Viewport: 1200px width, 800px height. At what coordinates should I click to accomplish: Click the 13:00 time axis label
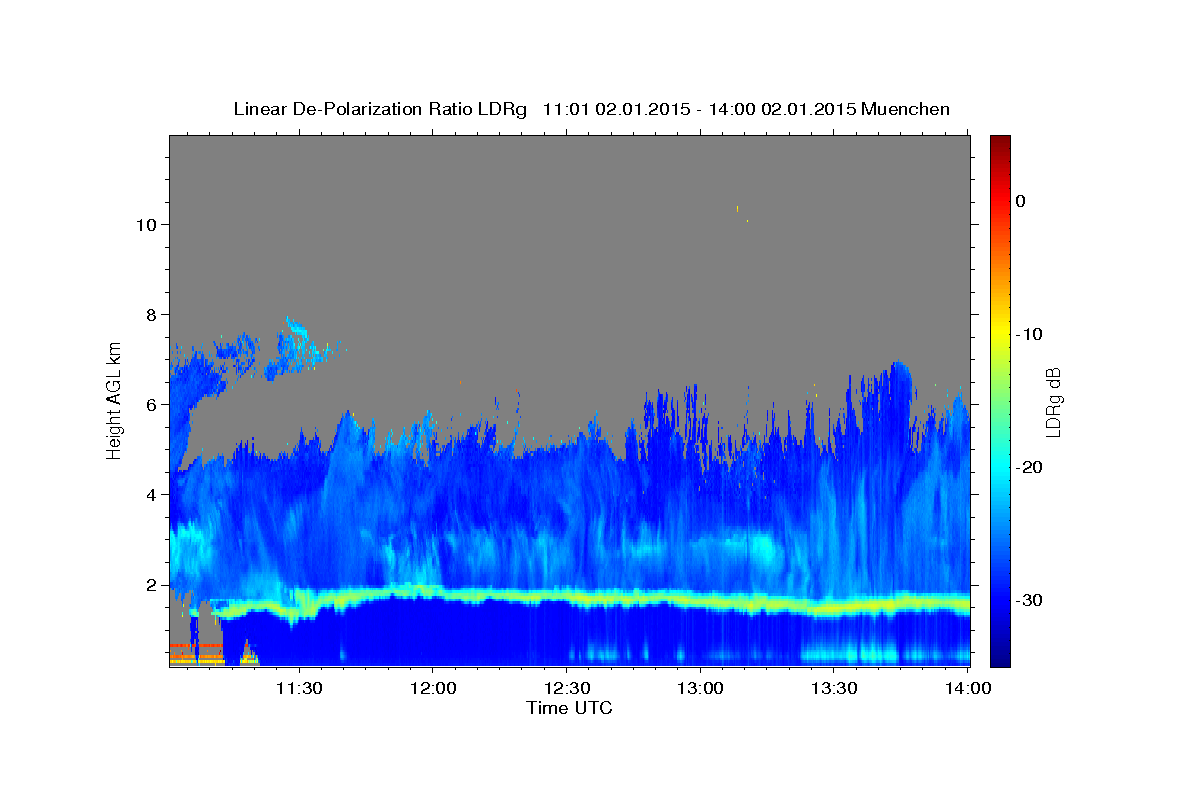tap(700, 688)
